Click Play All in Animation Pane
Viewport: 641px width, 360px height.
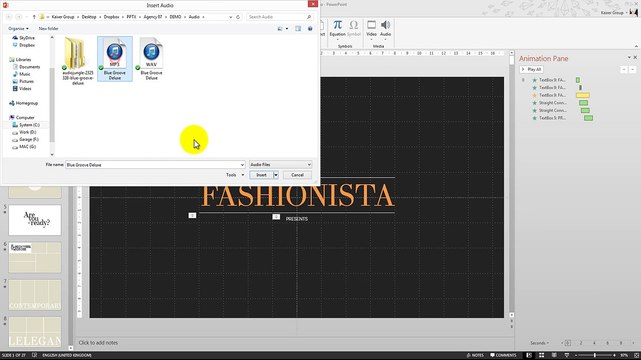(531, 69)
